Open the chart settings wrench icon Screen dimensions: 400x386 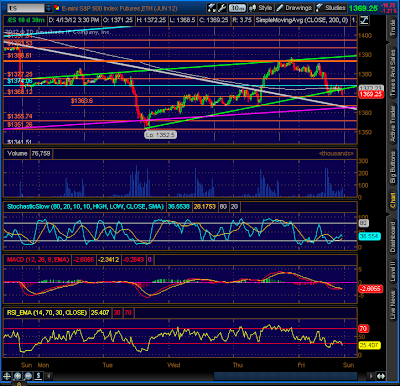tap(221, 8)
